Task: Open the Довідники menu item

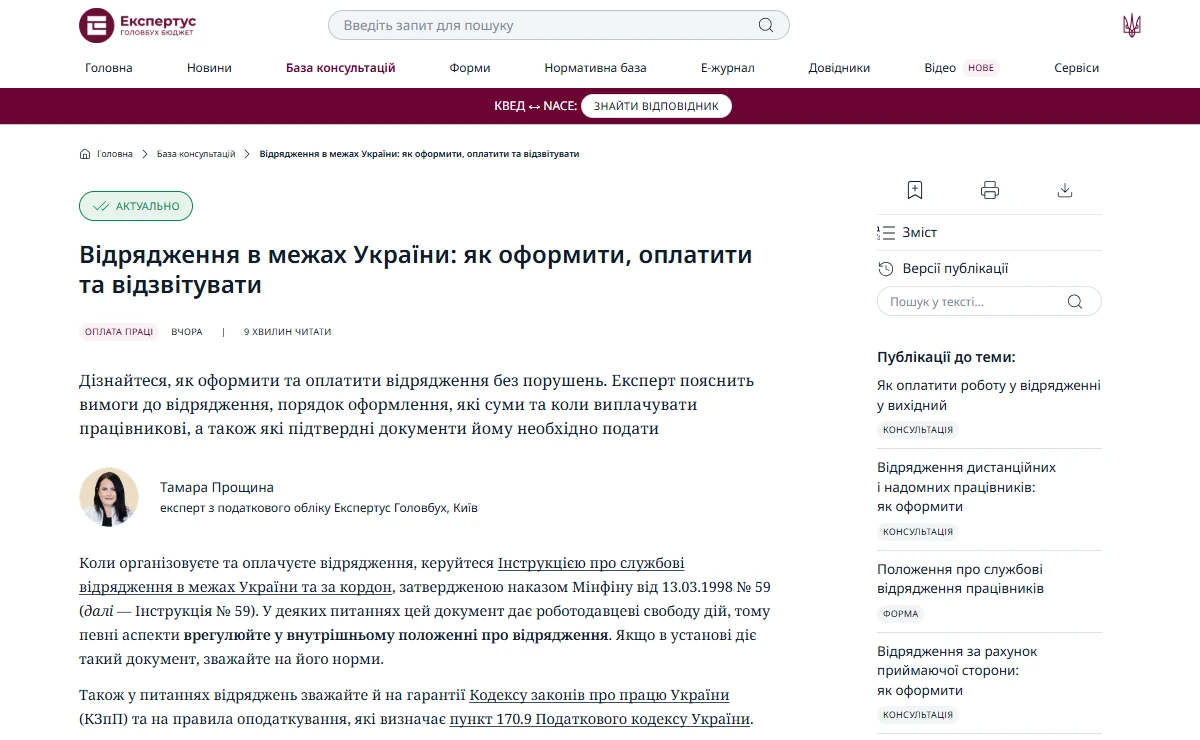Action: point(840,68)
